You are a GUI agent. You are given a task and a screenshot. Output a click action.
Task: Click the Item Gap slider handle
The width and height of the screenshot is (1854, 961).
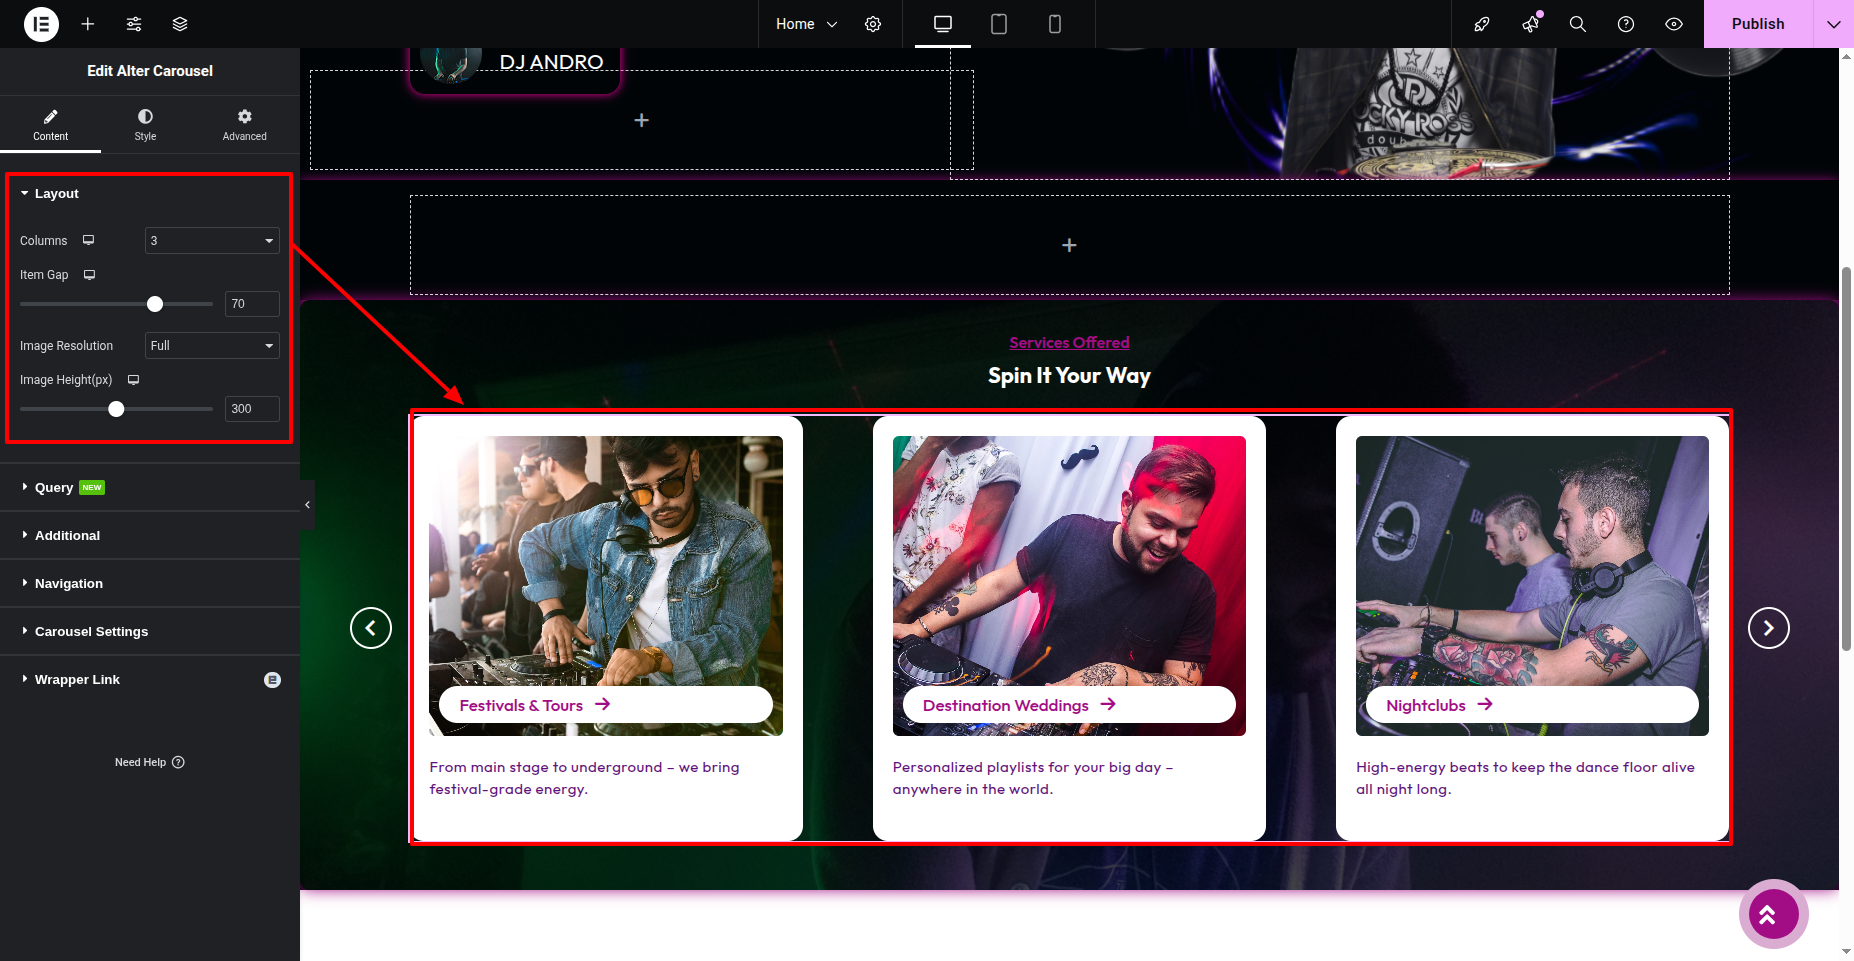[x=155, y=304]
